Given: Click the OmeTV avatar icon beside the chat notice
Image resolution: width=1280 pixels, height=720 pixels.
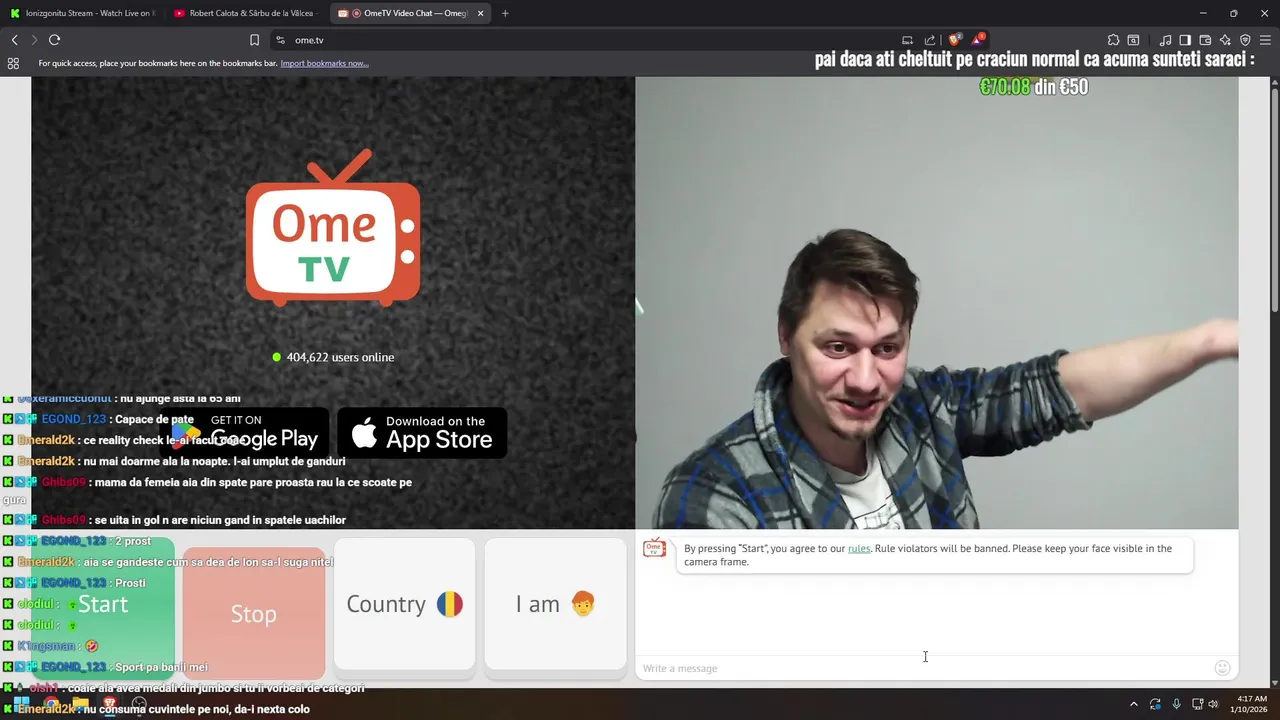Looking at the screenshot, I should click(x=655, y=548).
